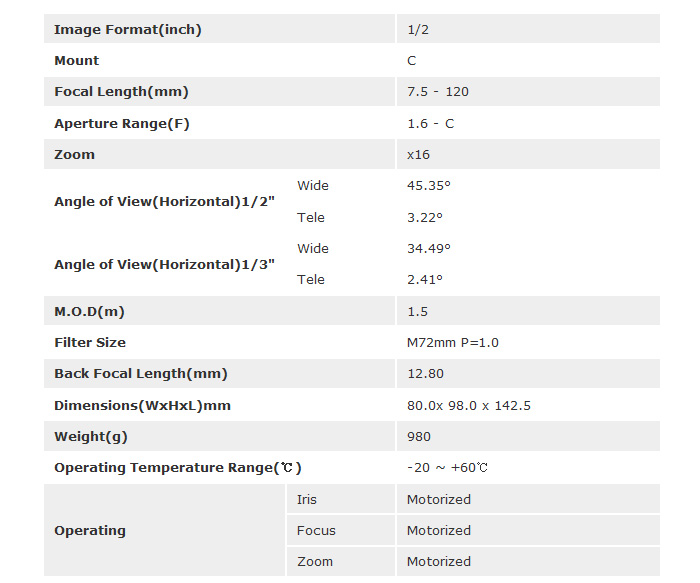The image size is (700, 583).
Task: Click the Motorized value in the bottom Zoom row
Action: 438,561
